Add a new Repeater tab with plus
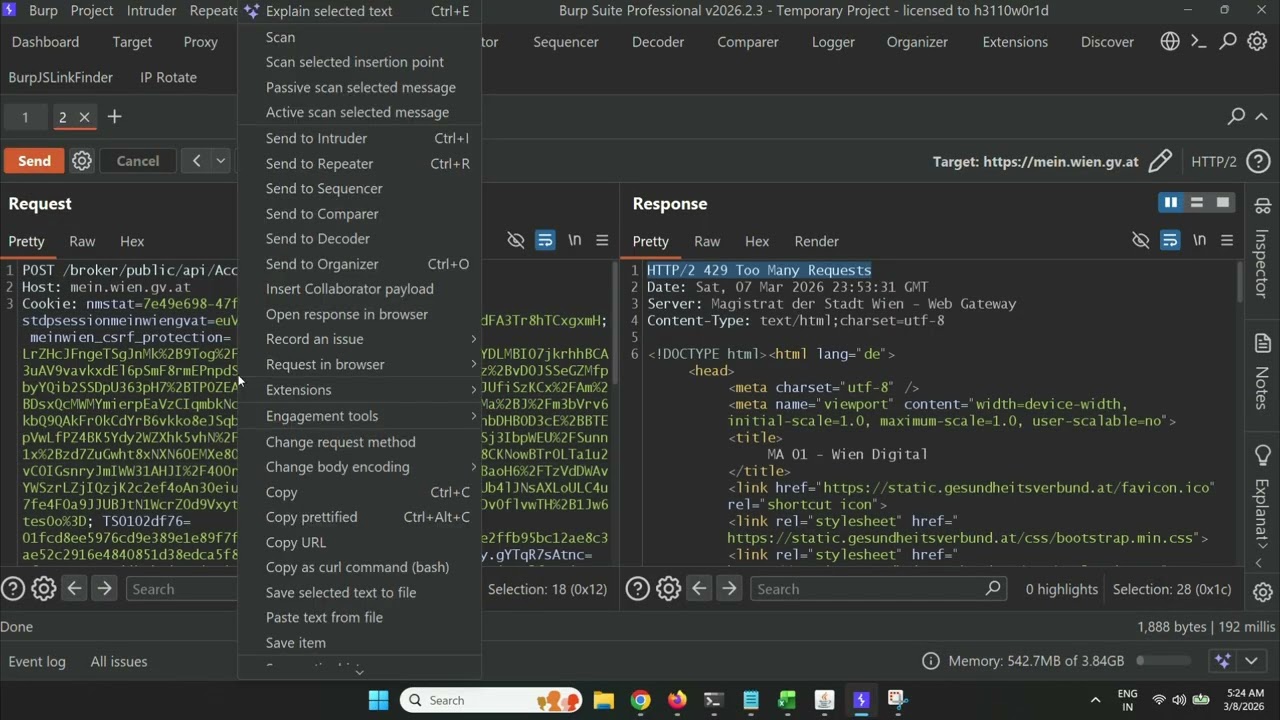 (x=114, y=117)
